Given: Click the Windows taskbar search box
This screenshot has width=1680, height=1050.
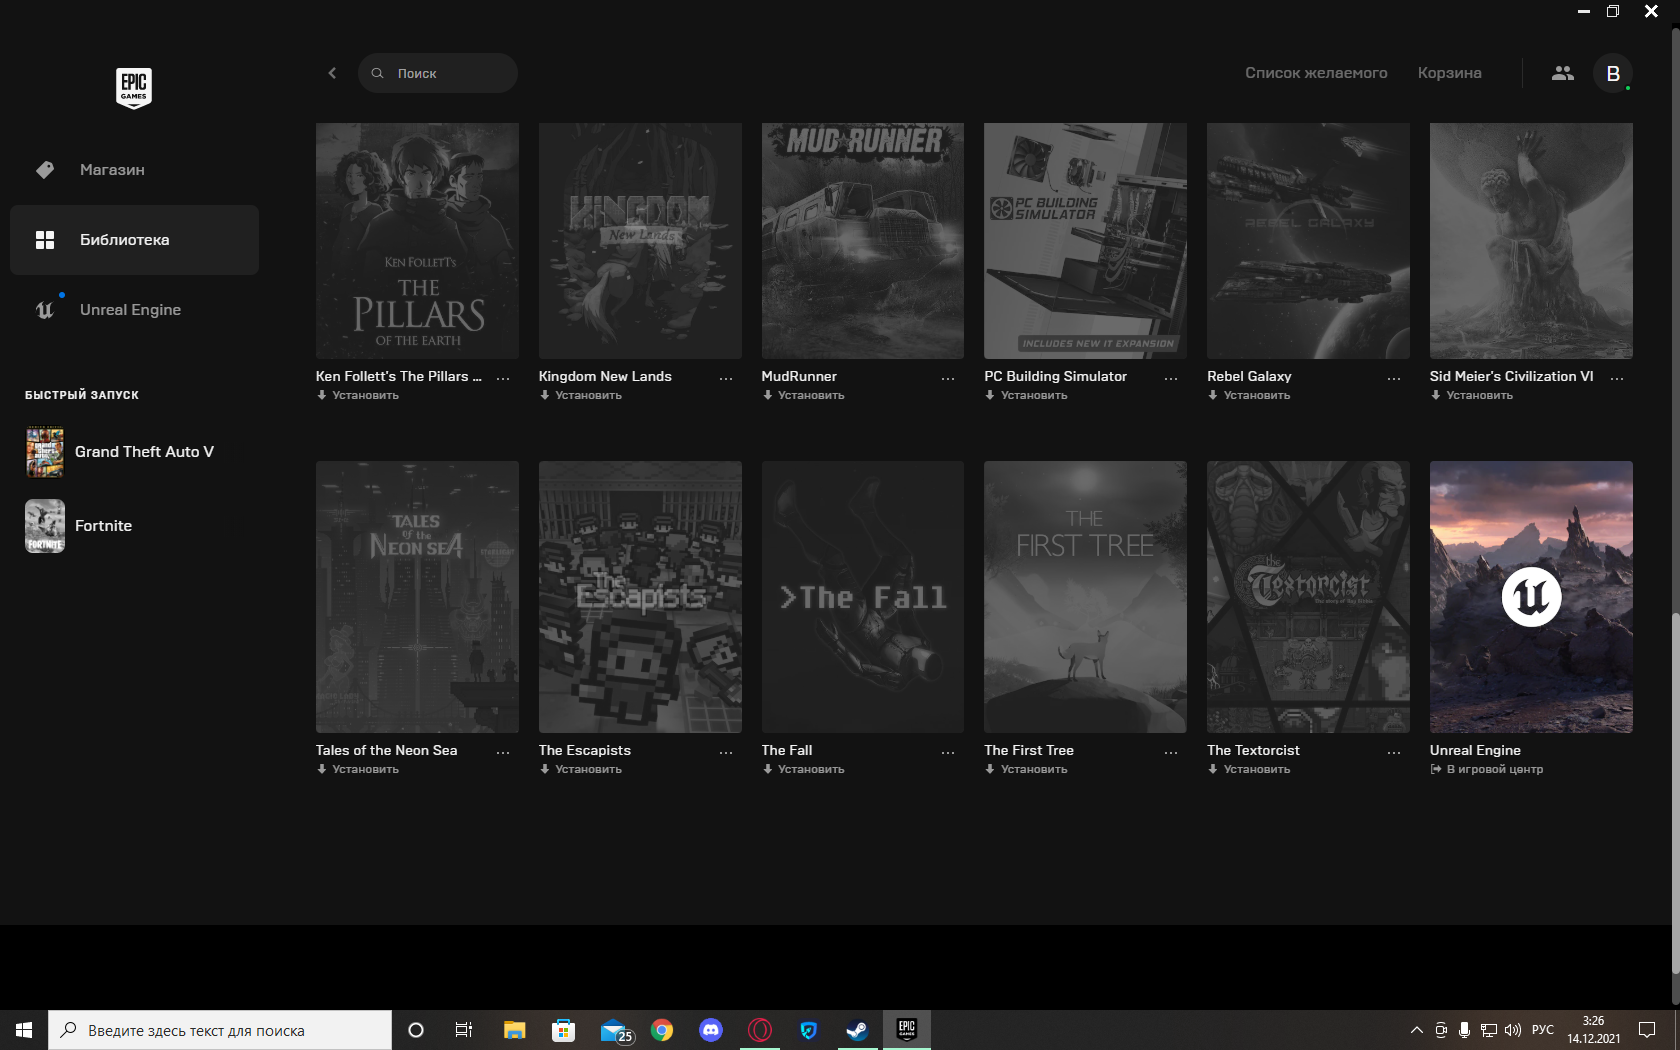Looking at the screenshot, I should click(220, 1030).
